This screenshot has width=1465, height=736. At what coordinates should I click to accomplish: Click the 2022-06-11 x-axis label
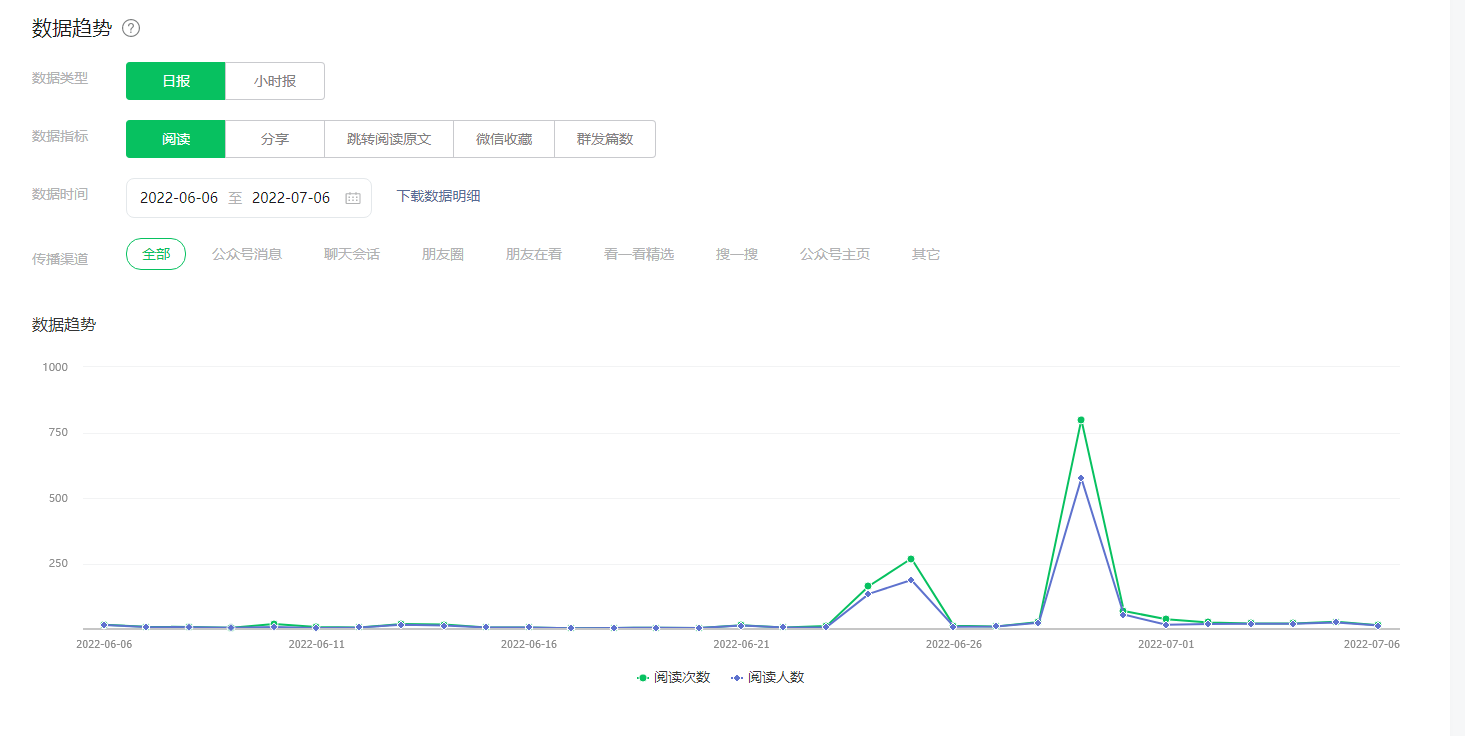(316, 644)
